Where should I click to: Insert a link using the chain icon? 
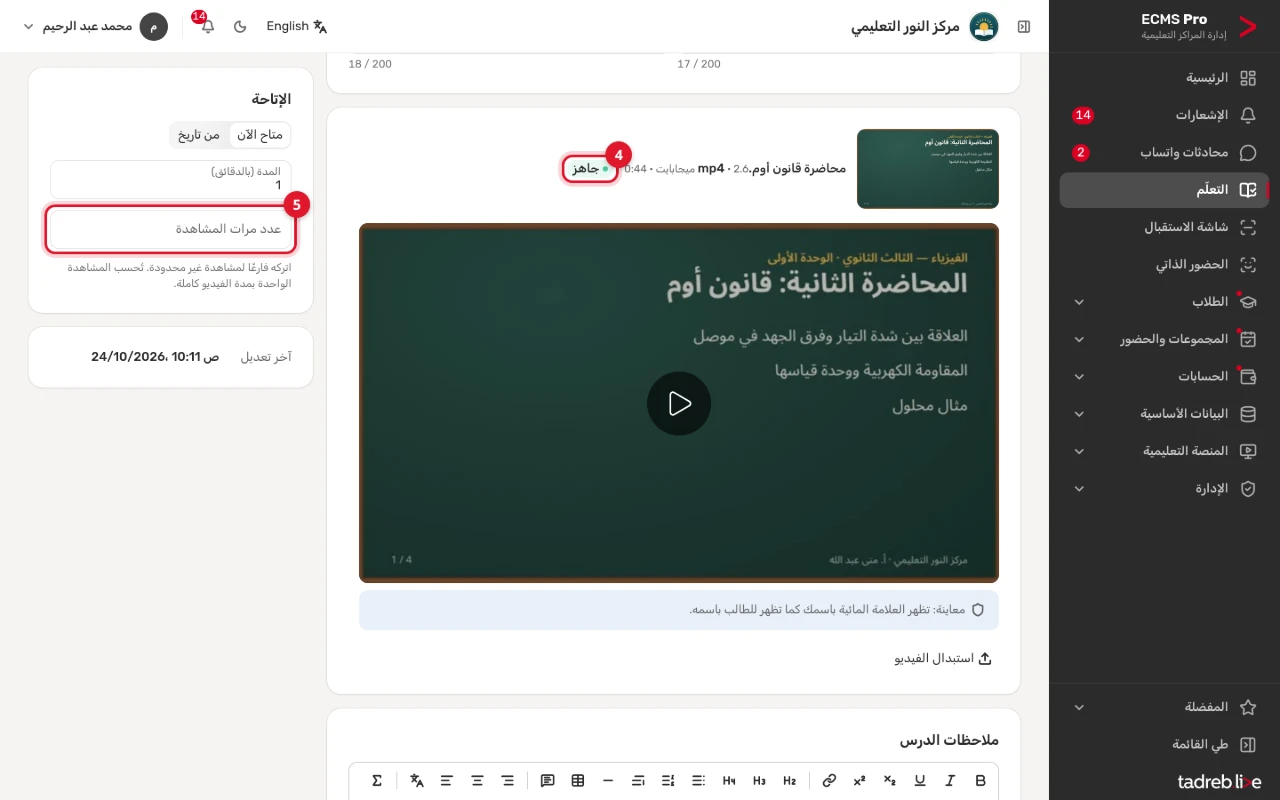click(x=829, y=780)
